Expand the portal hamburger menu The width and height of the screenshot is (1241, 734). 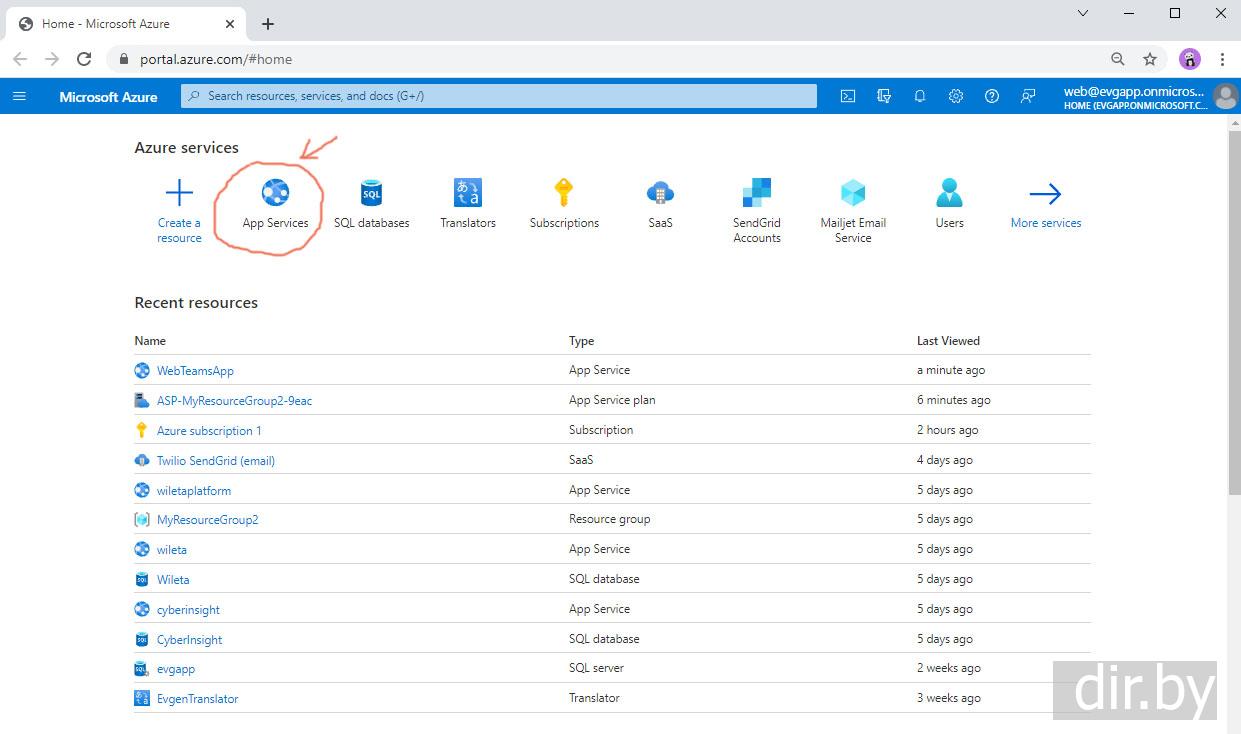(19, 96)
